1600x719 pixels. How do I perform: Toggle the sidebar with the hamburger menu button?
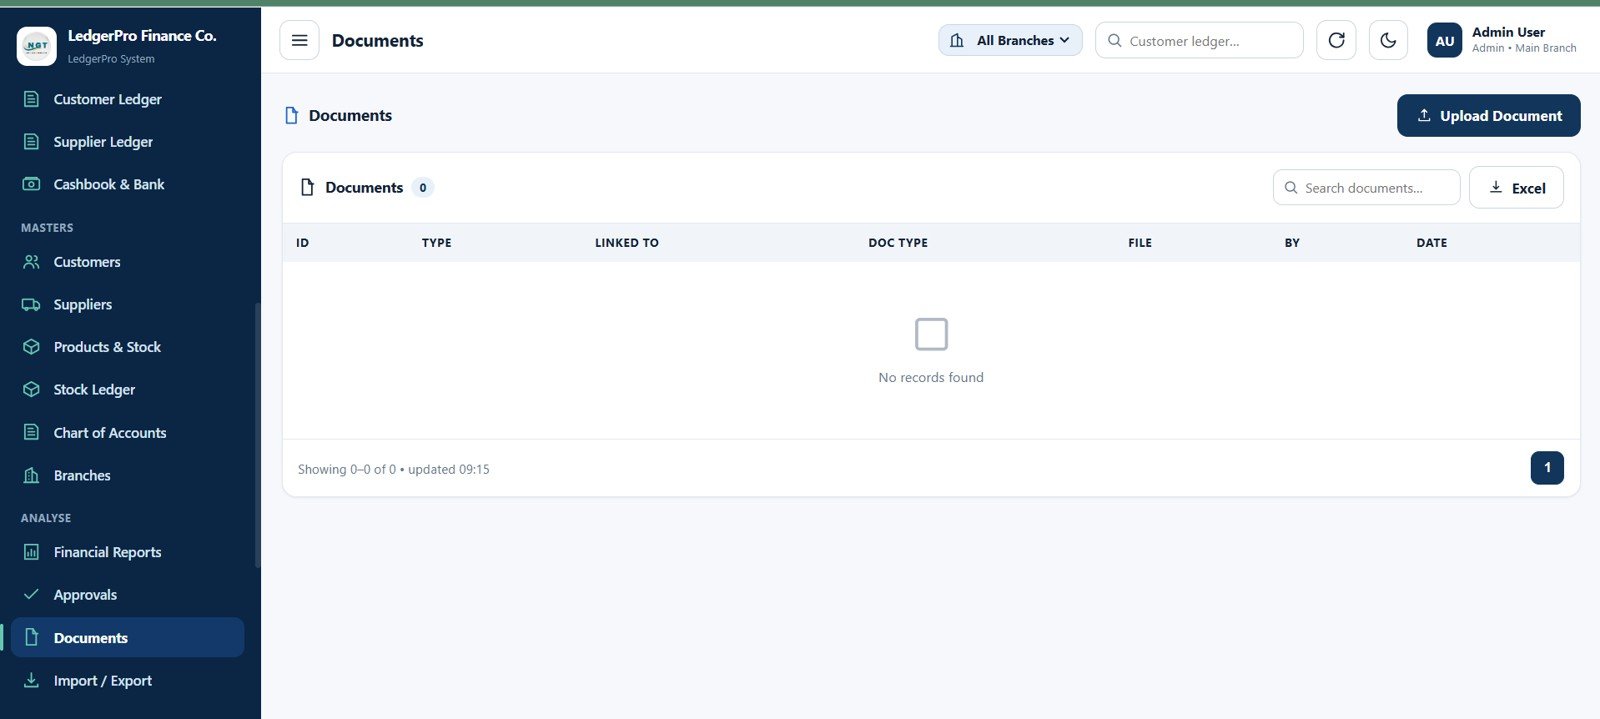tap(299, 40)
